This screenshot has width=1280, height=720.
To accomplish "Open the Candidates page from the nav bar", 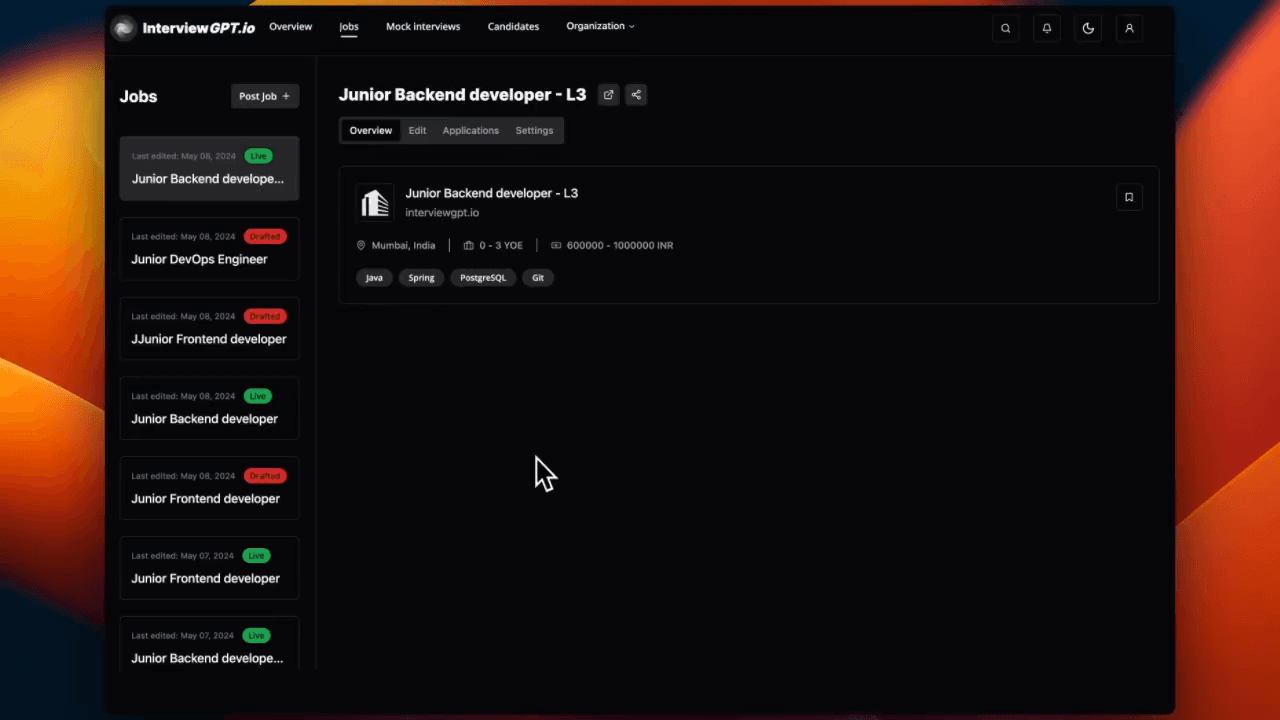I will (x=513, y=26).
